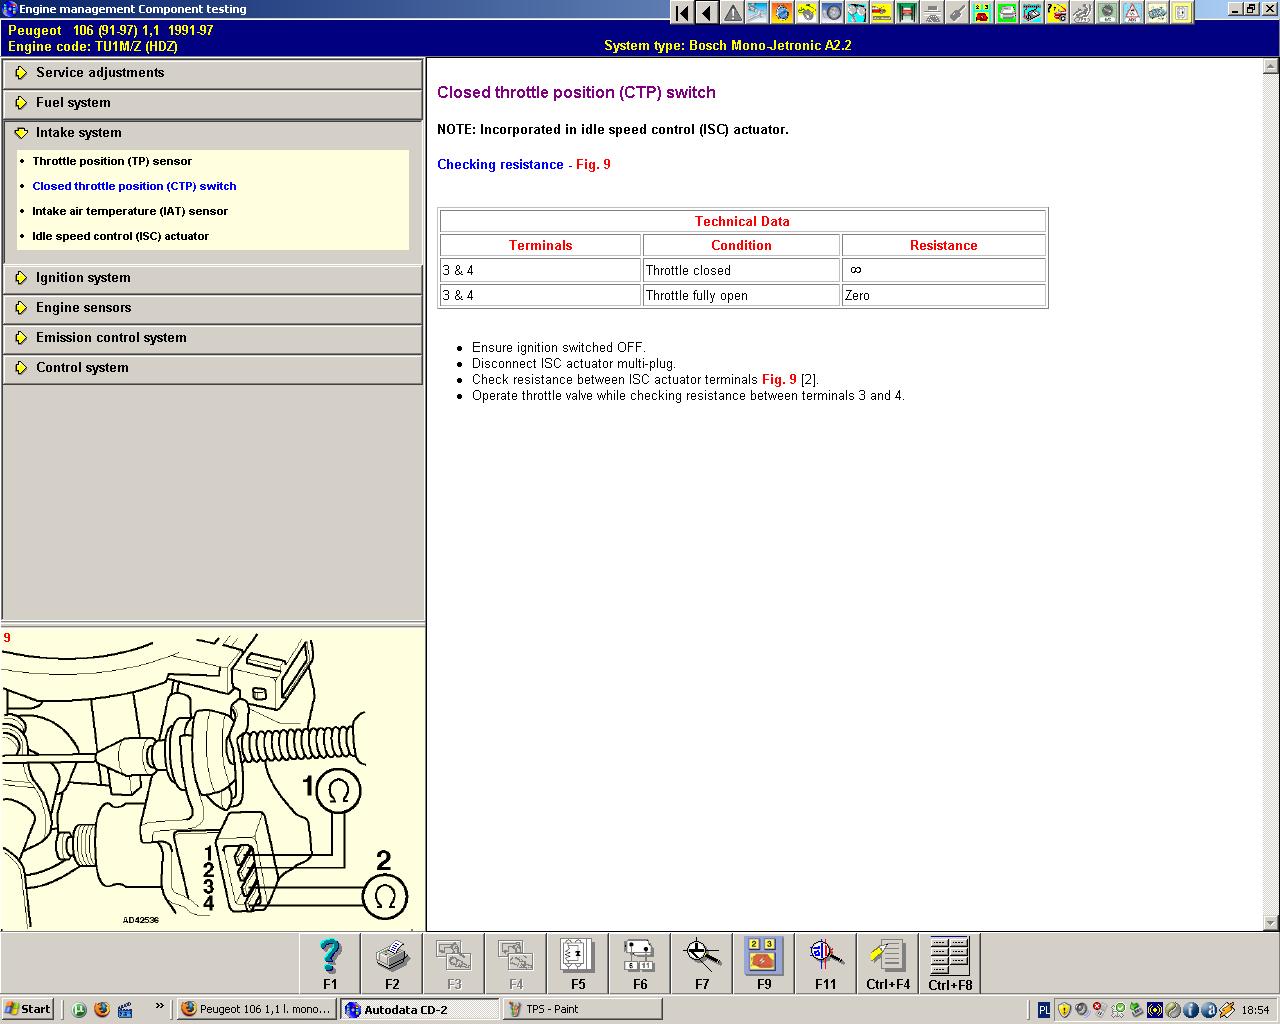Click the tyre and wheel toolbar icon
This screenshot has height=1024, width=1280.
pos(832,13)
